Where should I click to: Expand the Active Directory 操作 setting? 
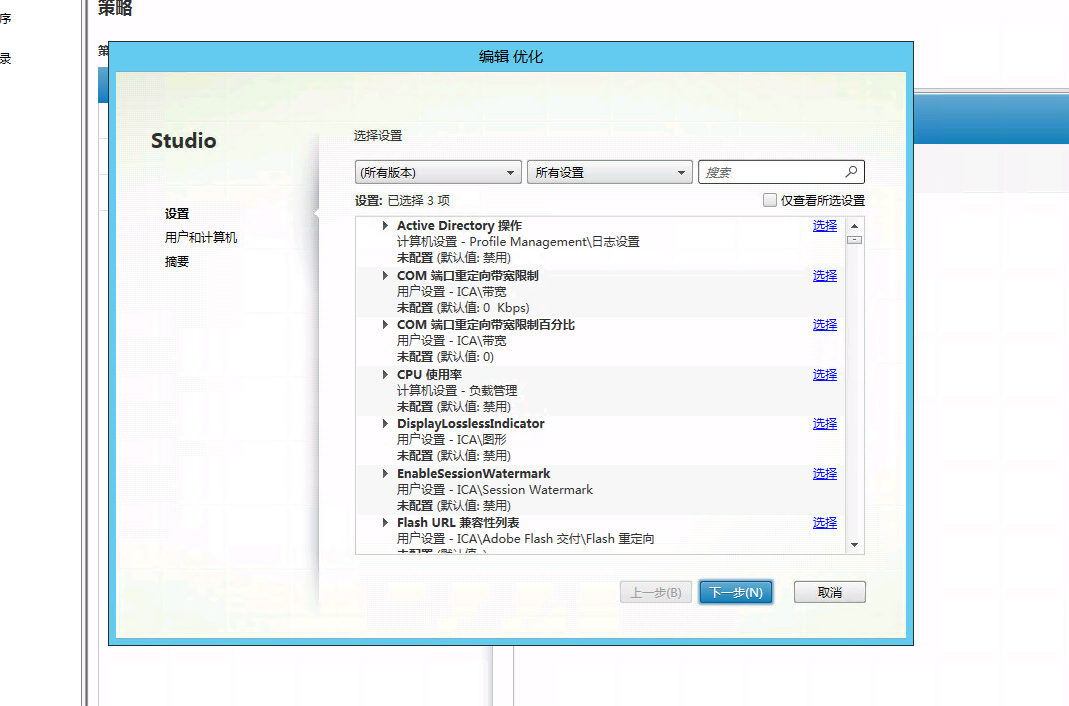tap(386, 226)
